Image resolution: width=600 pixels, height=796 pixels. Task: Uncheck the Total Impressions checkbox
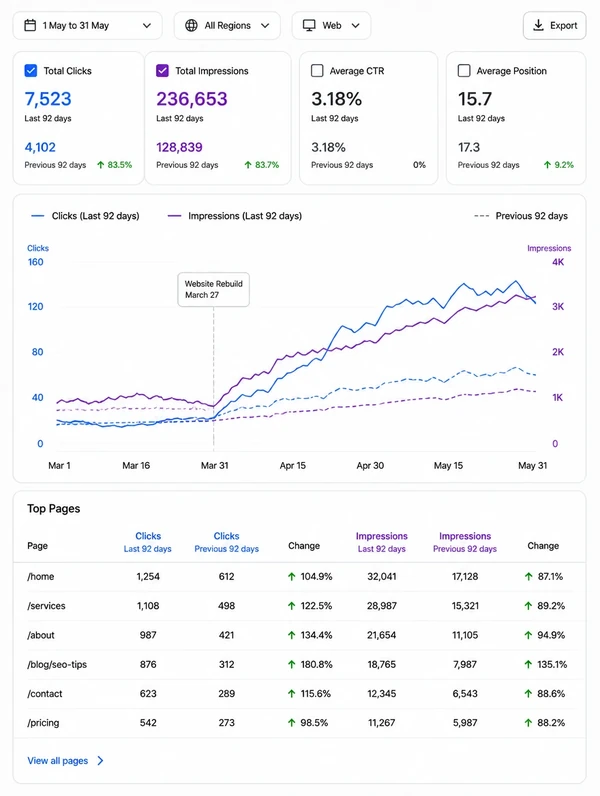tap(162, 71)
